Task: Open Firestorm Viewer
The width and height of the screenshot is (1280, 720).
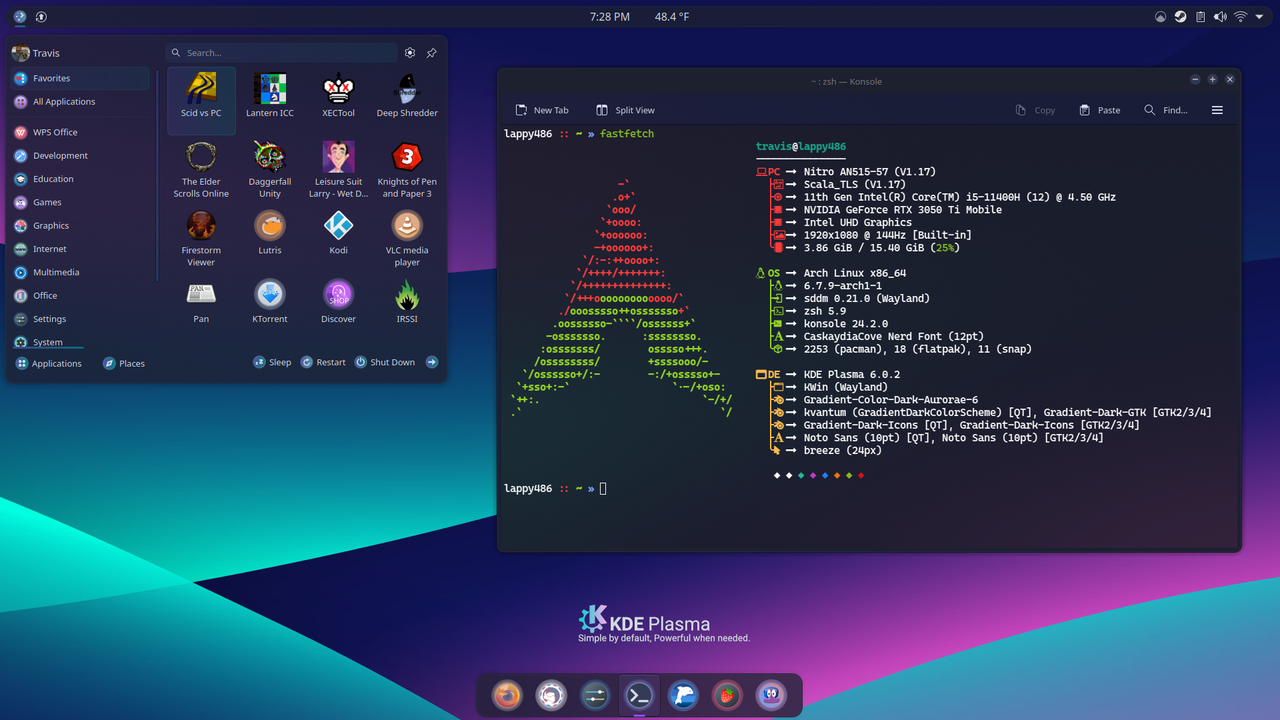Action: 201,238
